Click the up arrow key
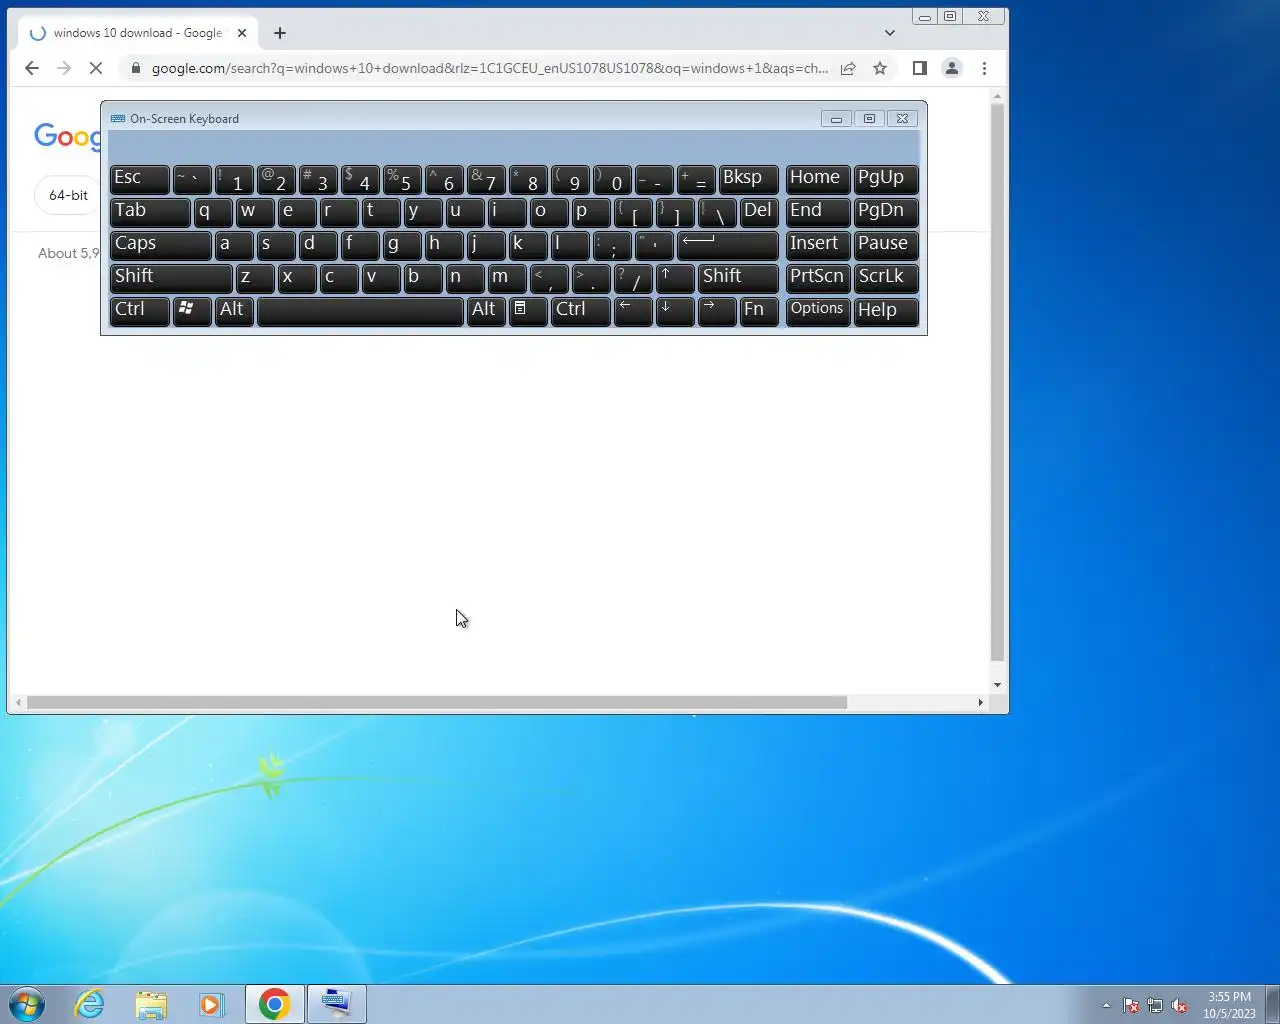Screen dimensions: 1280x1024 point(675,278)
